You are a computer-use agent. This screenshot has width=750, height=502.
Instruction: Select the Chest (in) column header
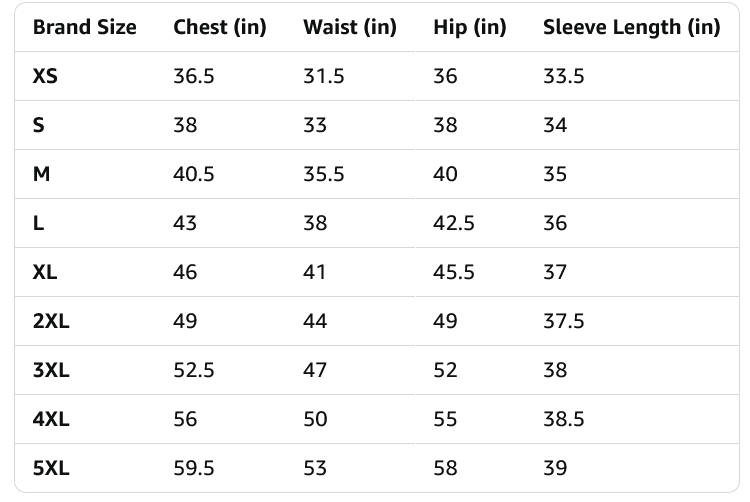219,27
